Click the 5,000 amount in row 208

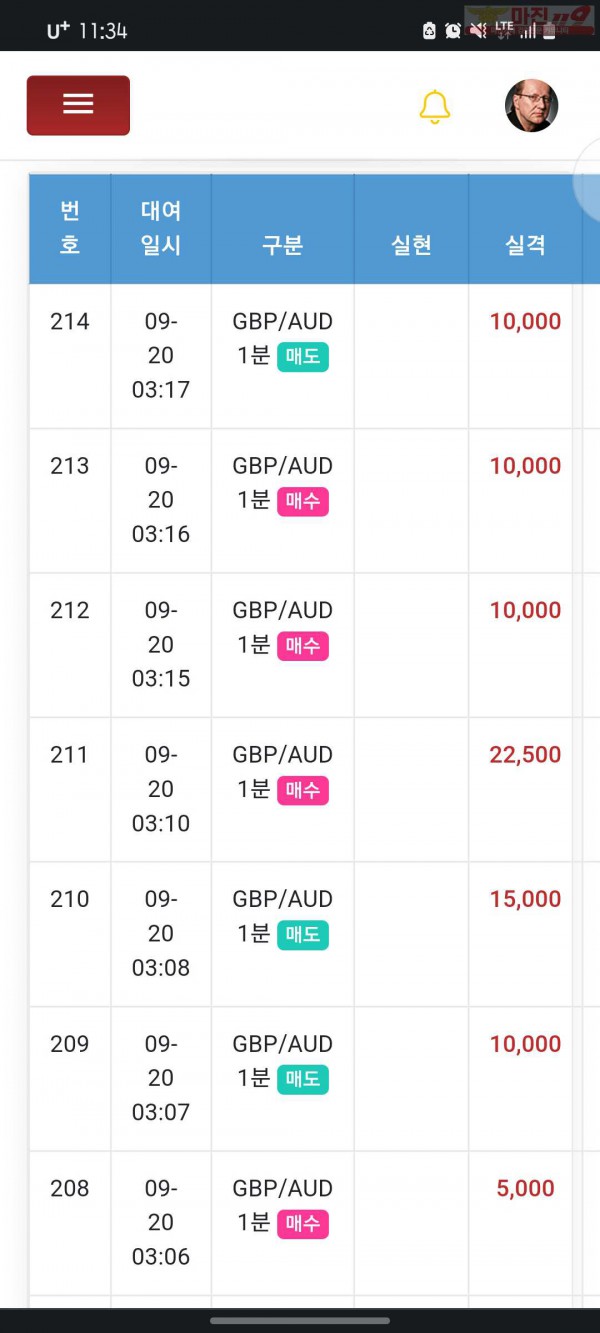point(525,1188)
